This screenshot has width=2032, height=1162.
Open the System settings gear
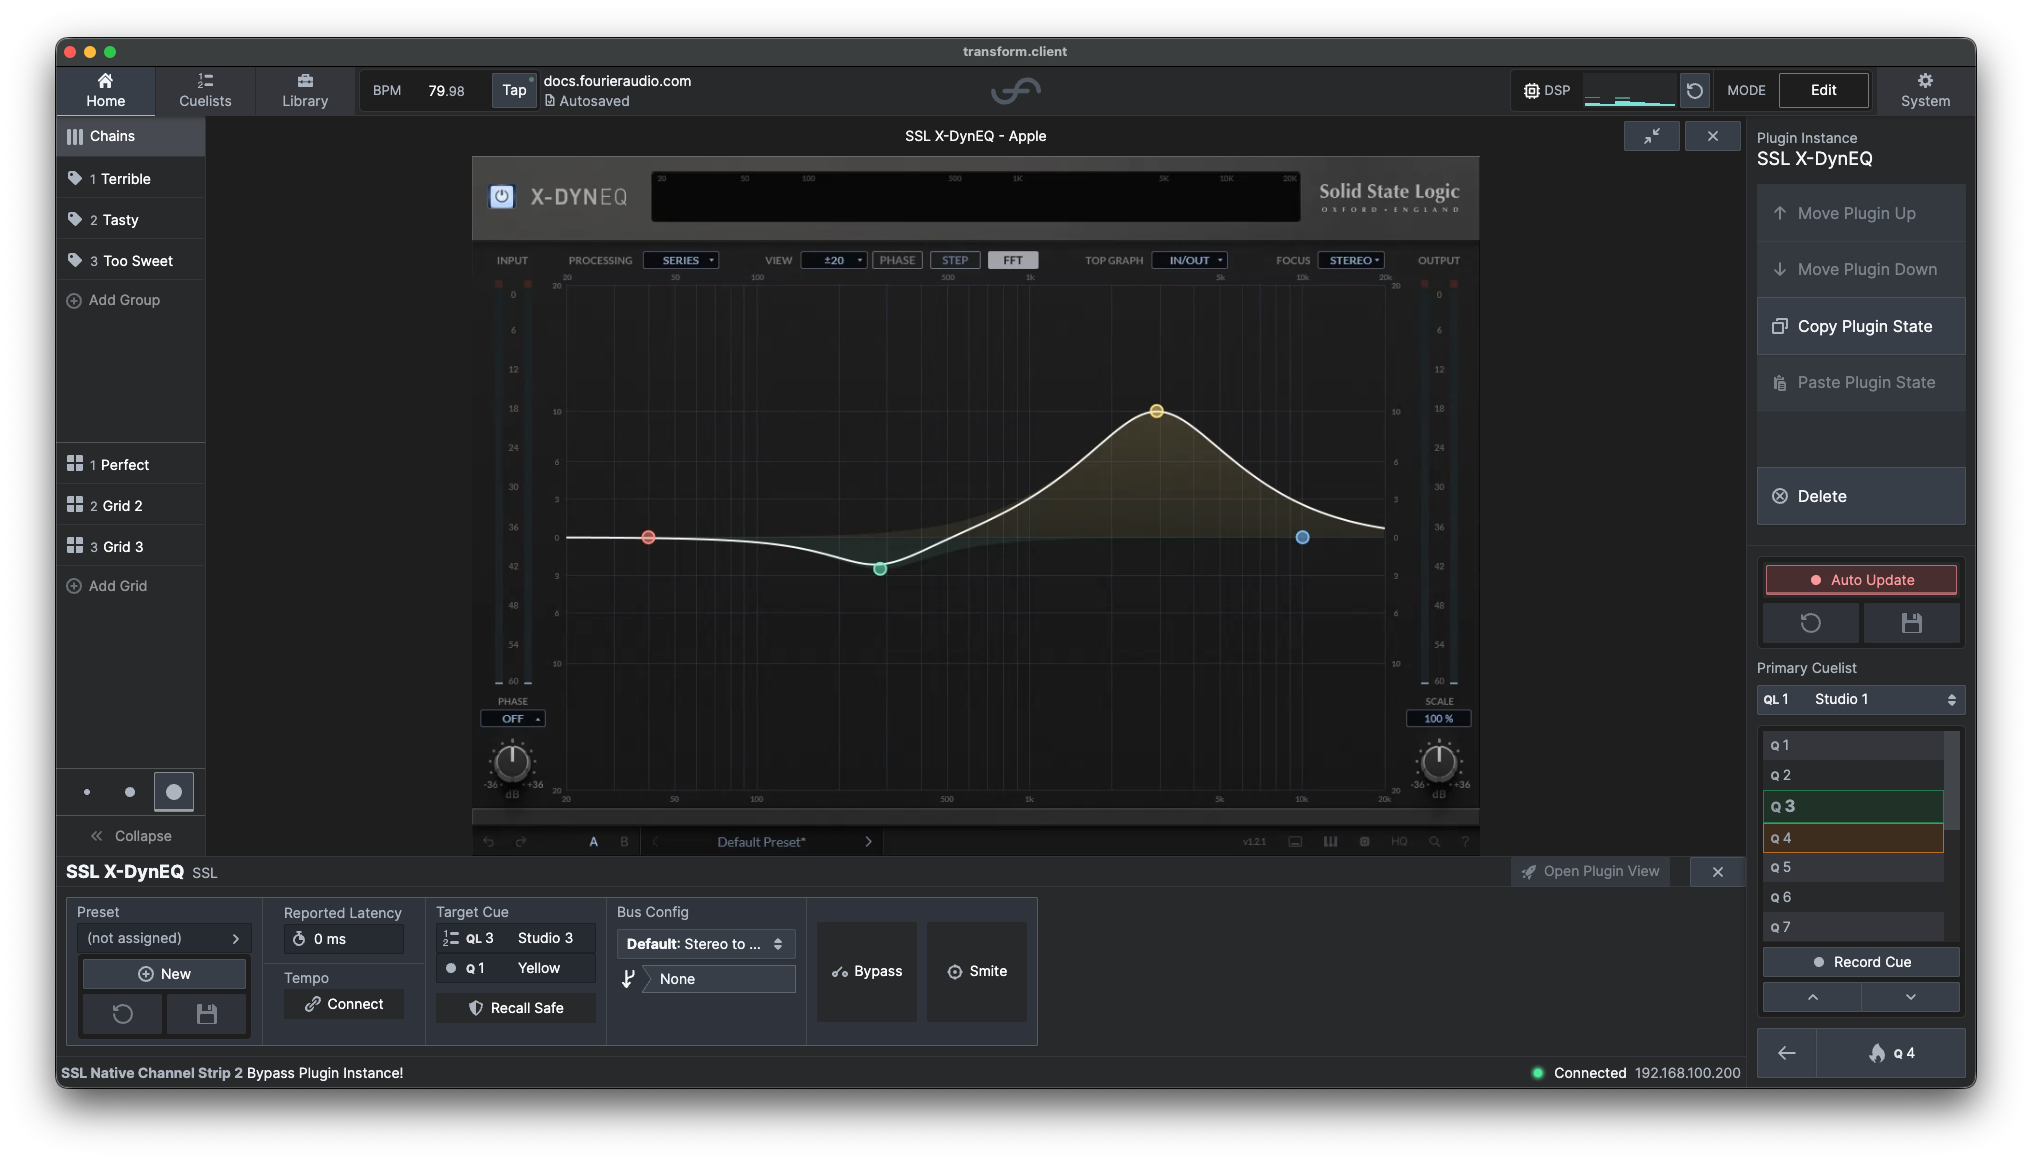tap(1925, 90)
